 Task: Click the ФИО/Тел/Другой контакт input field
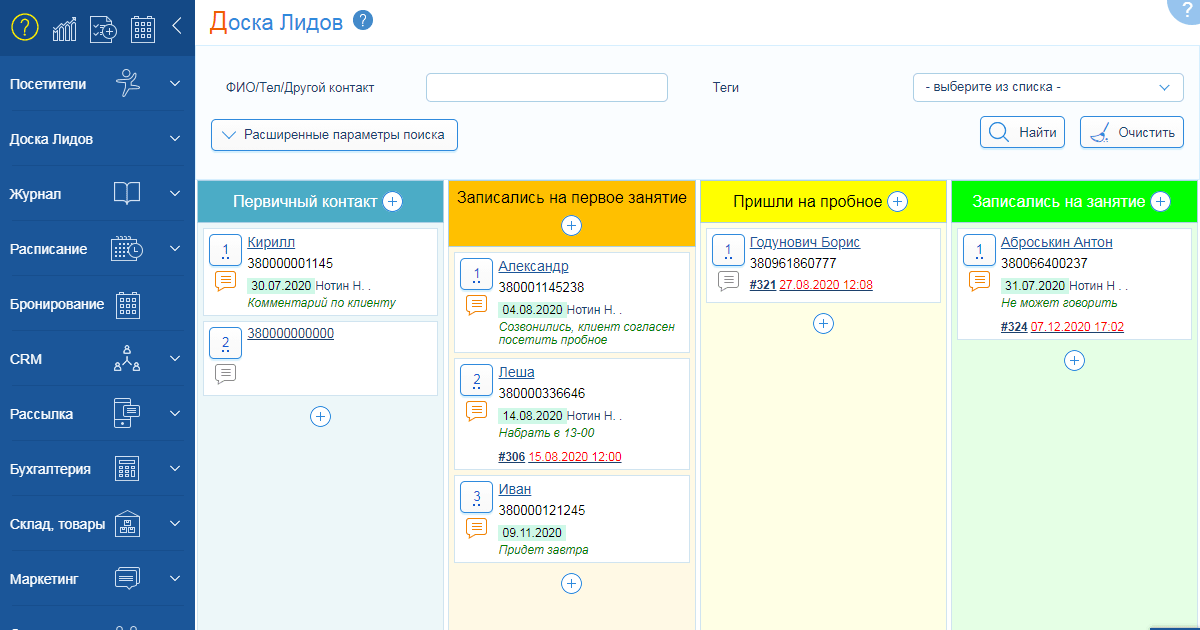tap(546, 88)
